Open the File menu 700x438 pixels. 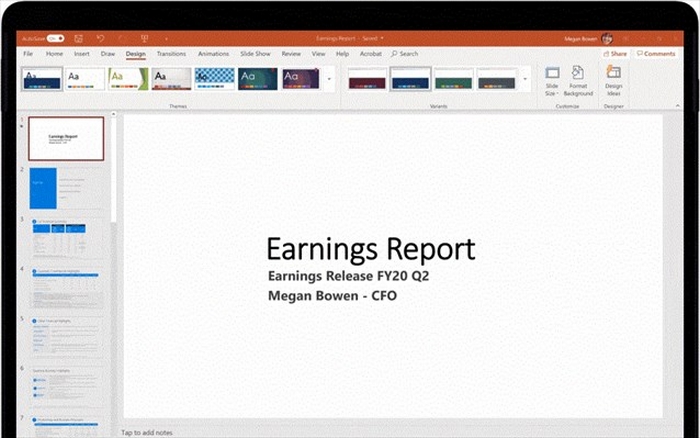pyautogui.click(x=28, y=54)
